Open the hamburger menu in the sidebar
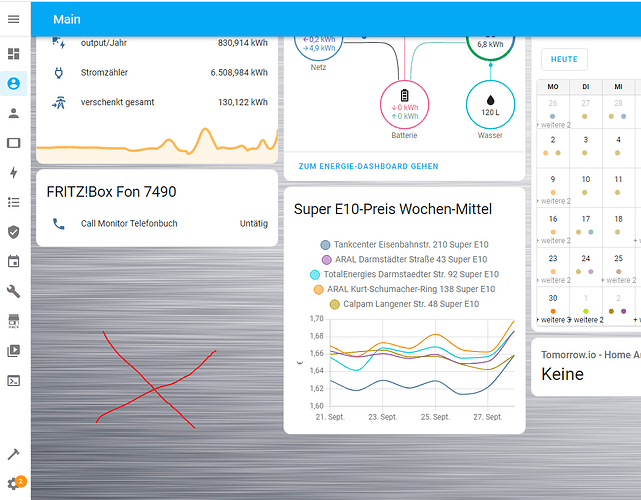 [x=13, y=20]
